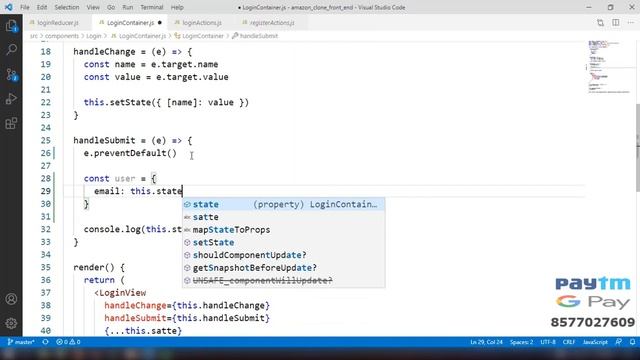Click line number 35 in gutter
The width and height of the screenshot is (640, 360).
(x=46, y=267)
